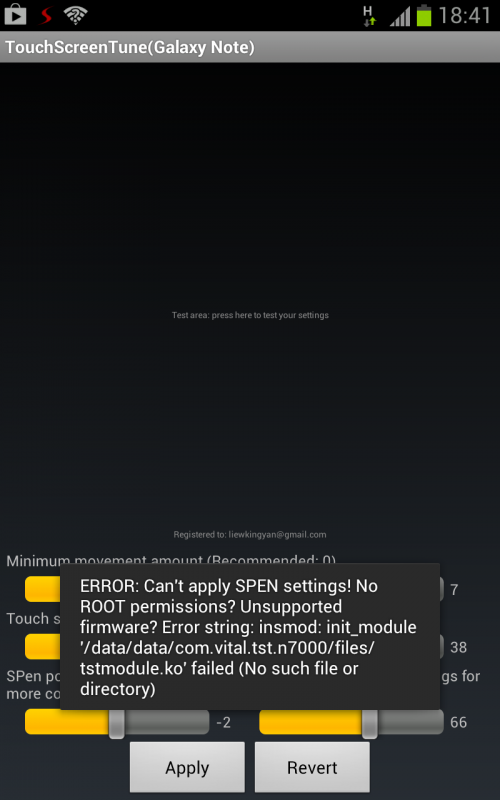Image resolution: width=500 pixels, height=800 pixels.
Task: Click the slider handle showing -2
Action: pyautogui.click(x=116, y=722)
